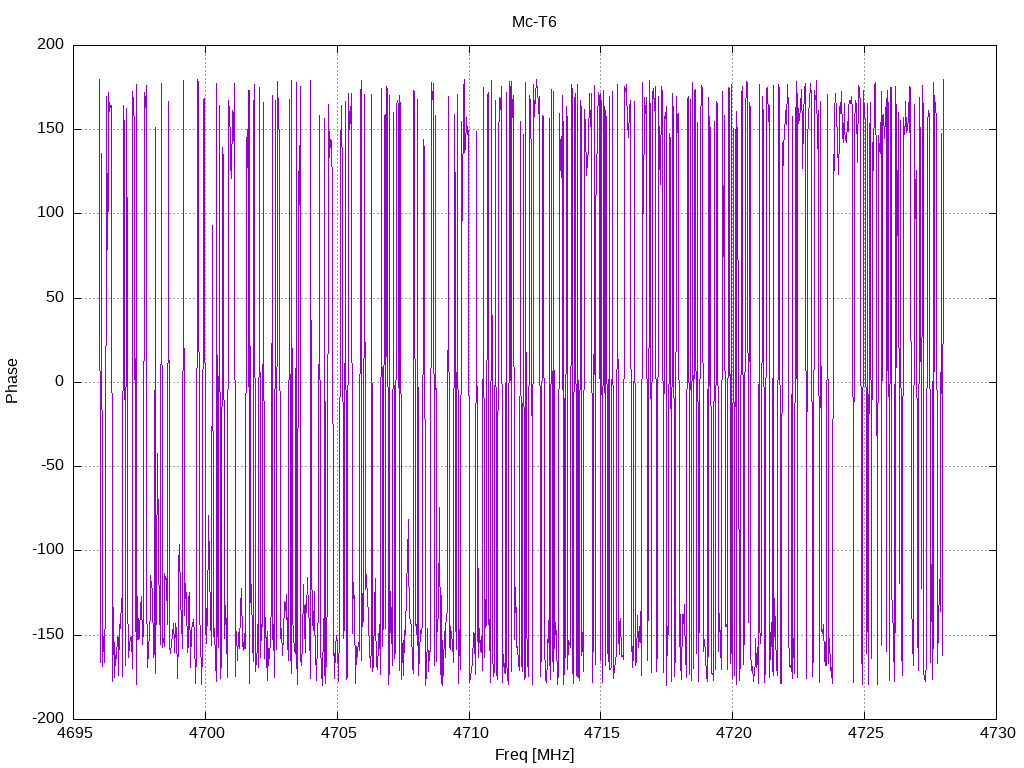The image size is (1024, 768).
Task: Click the 50 y-axis tick label
Action: pyautogui.click(x=56, y=297)
